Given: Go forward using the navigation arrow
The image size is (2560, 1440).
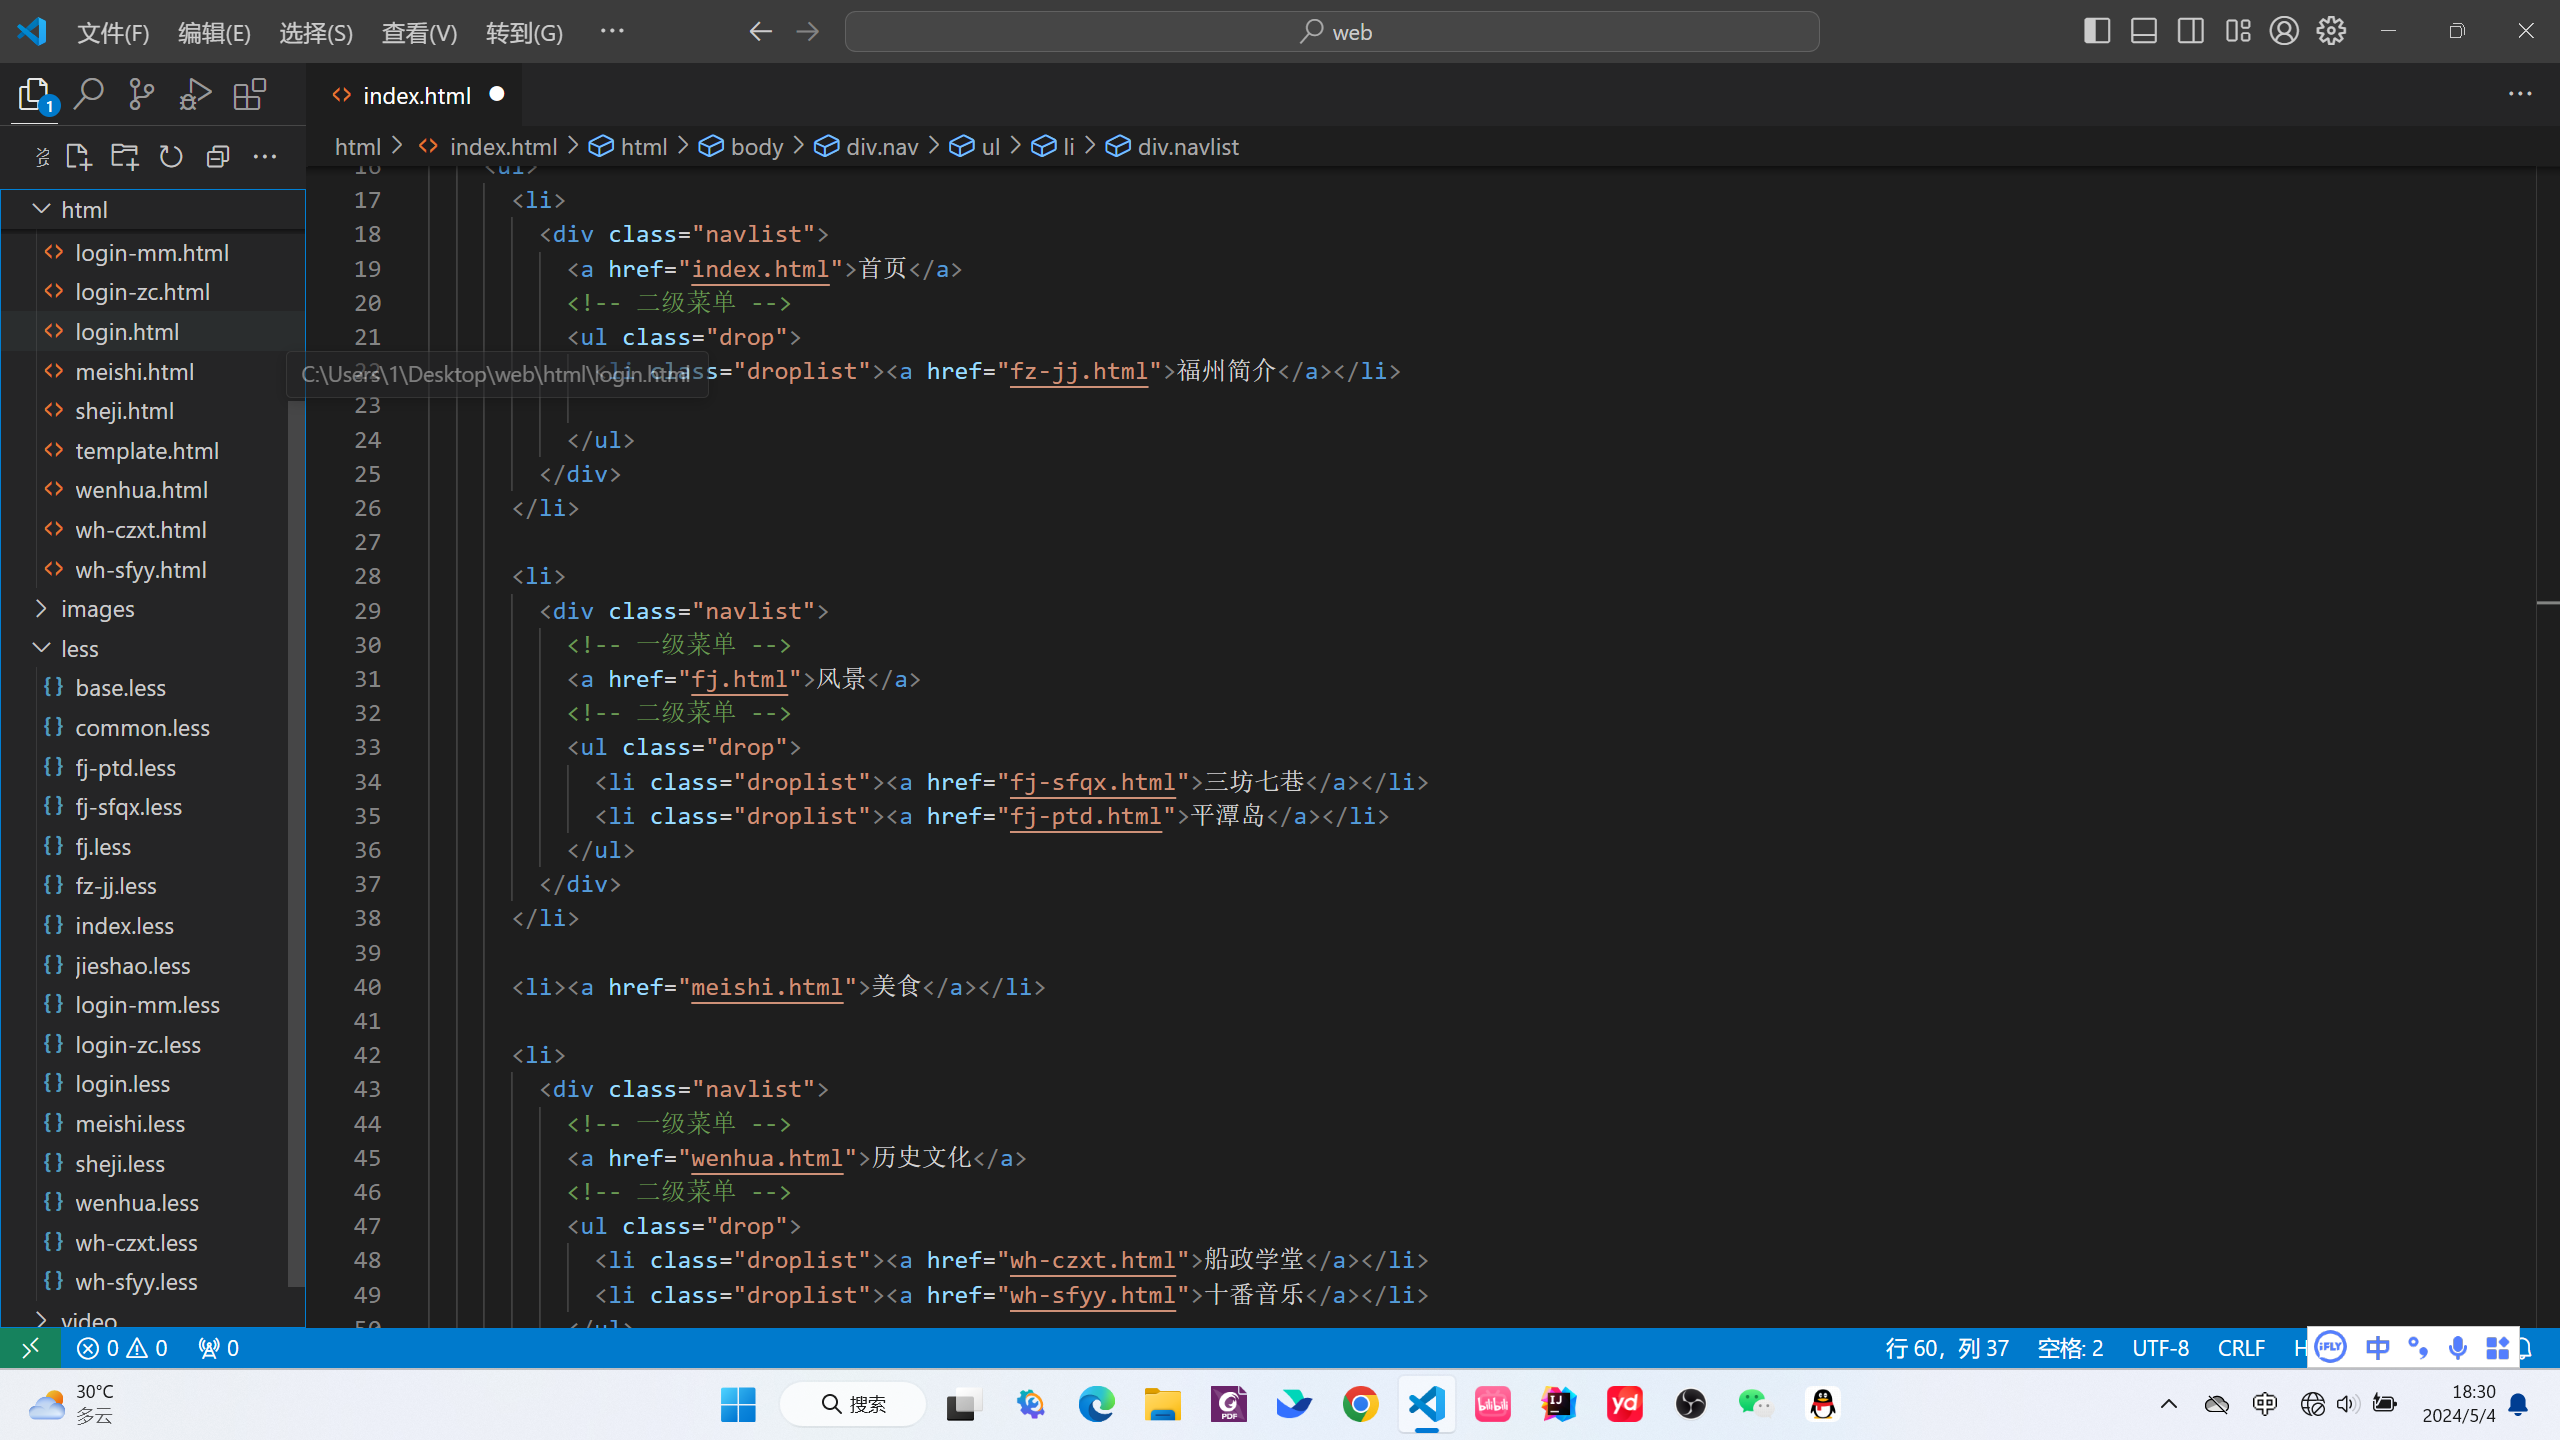Looking at the screenshot, I should [x=808, y=32].
